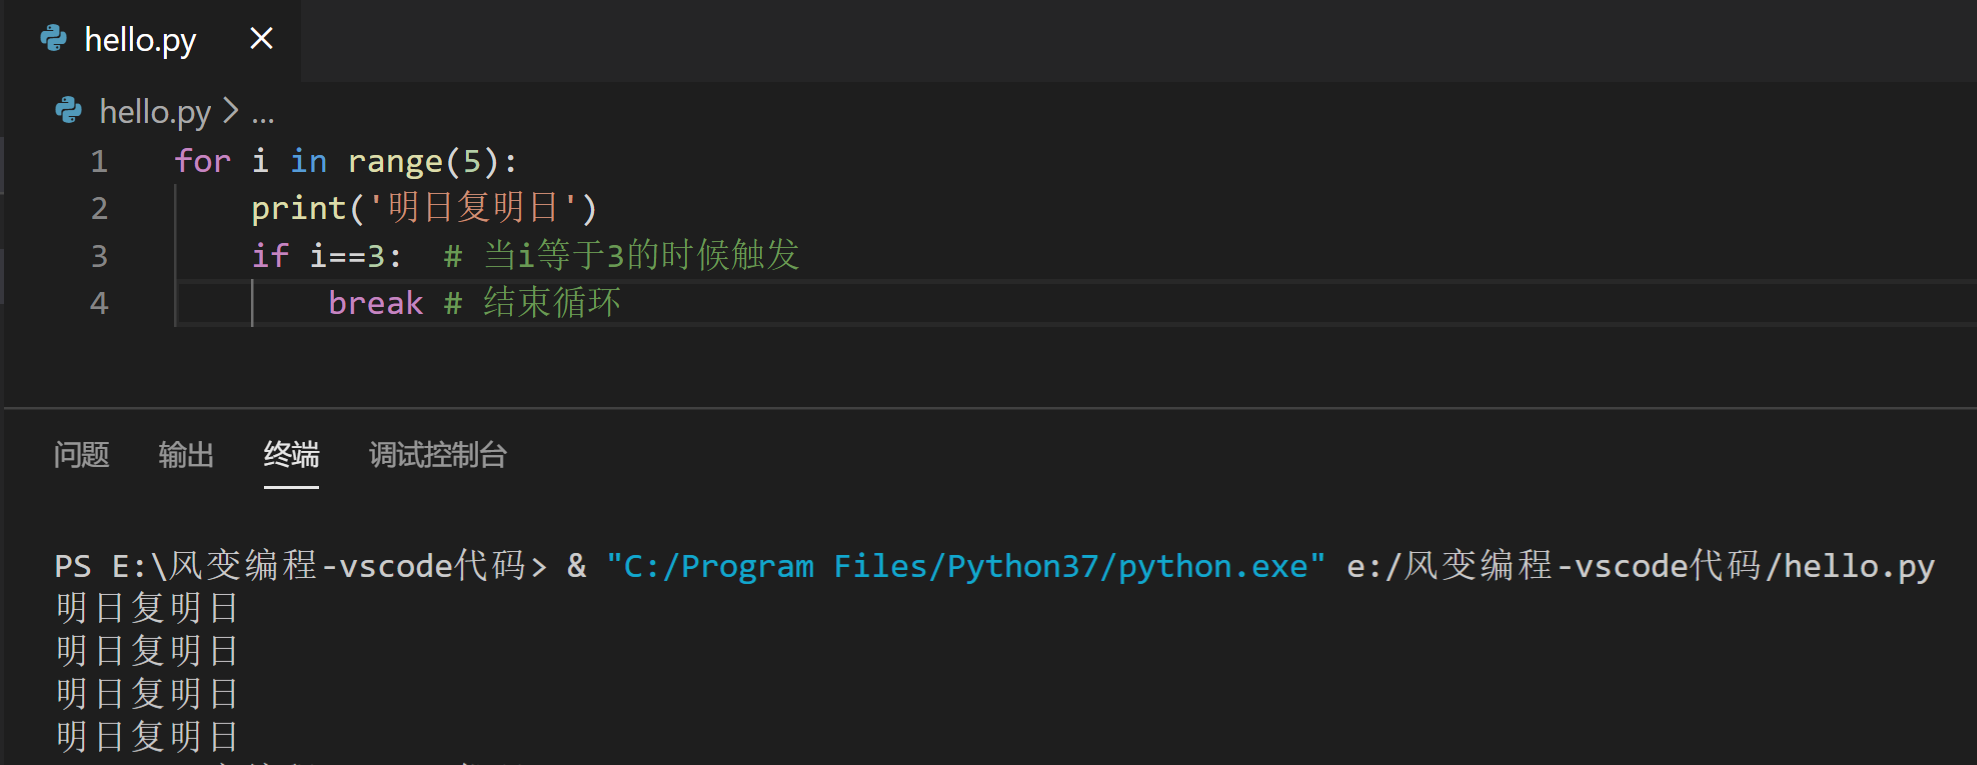Click the Python icon on hello.py tab
This screenshot has height=765, width=1977.
pyautogui.click(x=53, y=39)
